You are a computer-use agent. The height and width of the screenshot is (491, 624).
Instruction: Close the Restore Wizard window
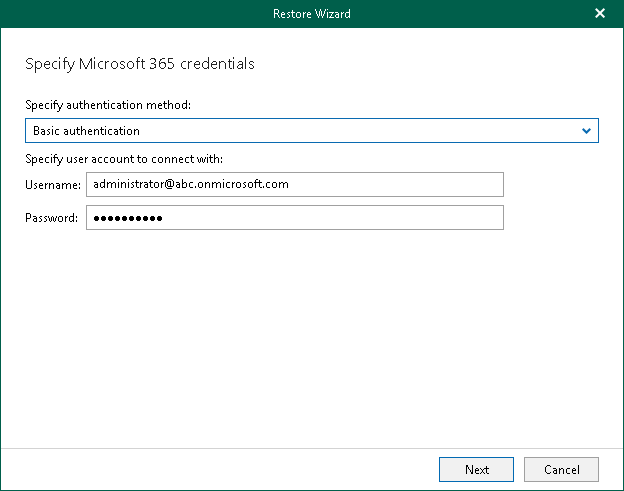tap(600, 14)
